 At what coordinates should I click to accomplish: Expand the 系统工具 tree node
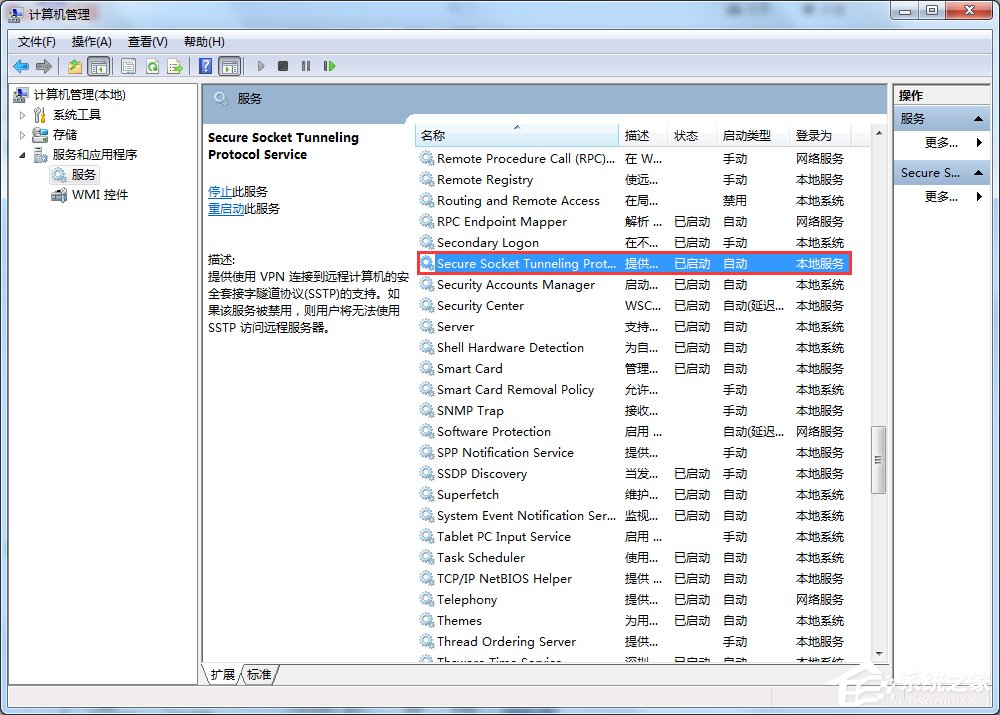click(x=24, y=114)
